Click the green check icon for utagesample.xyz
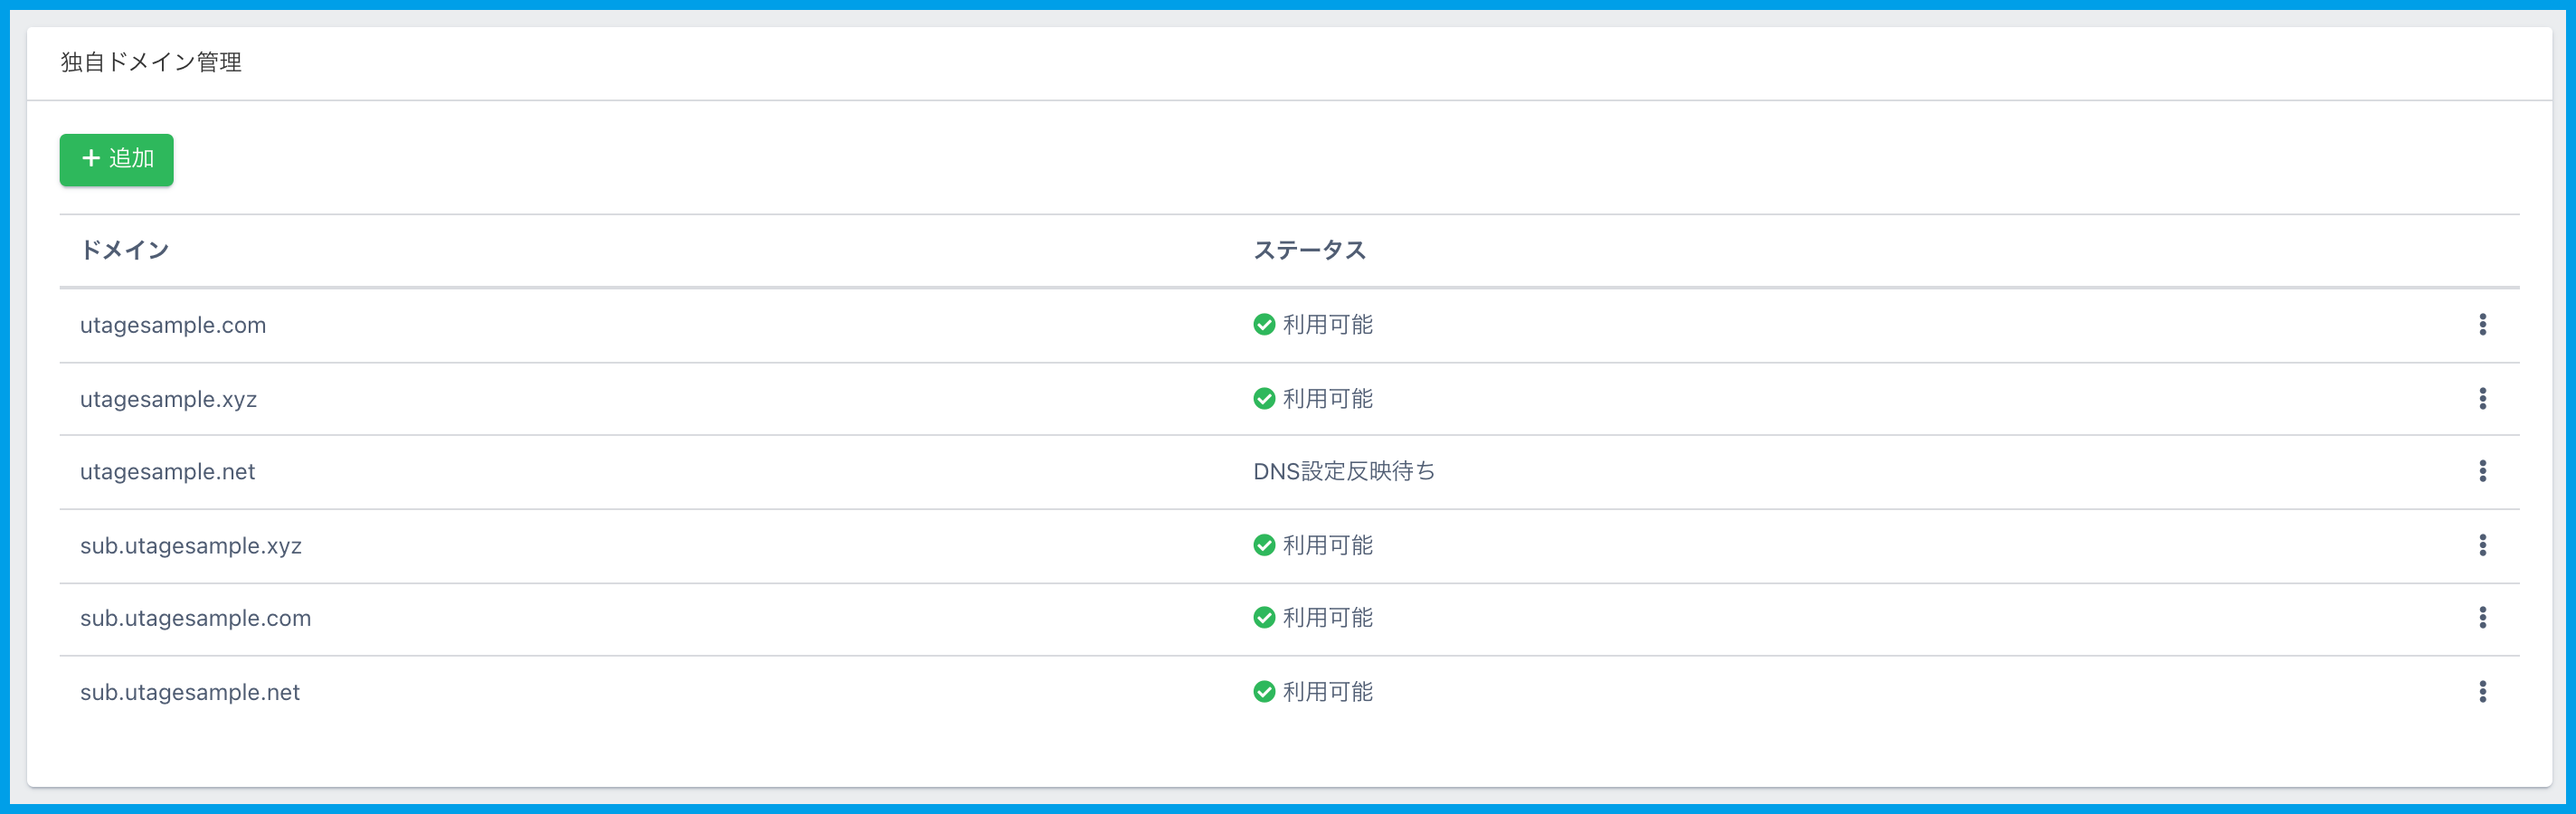The height and width of the screenshot is (814, 2576). pos(1264,399)
